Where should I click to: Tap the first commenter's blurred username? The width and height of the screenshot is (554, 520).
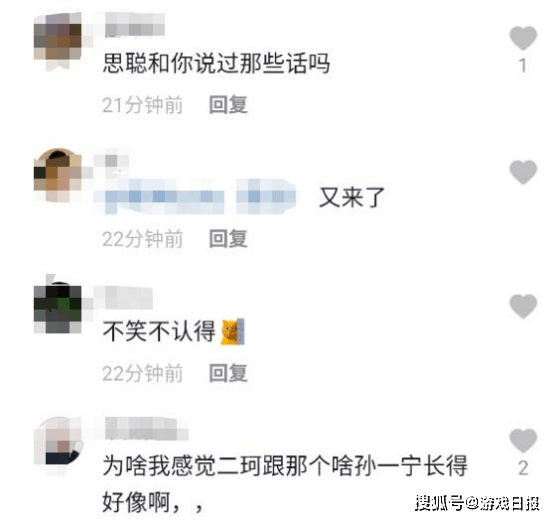135,25
